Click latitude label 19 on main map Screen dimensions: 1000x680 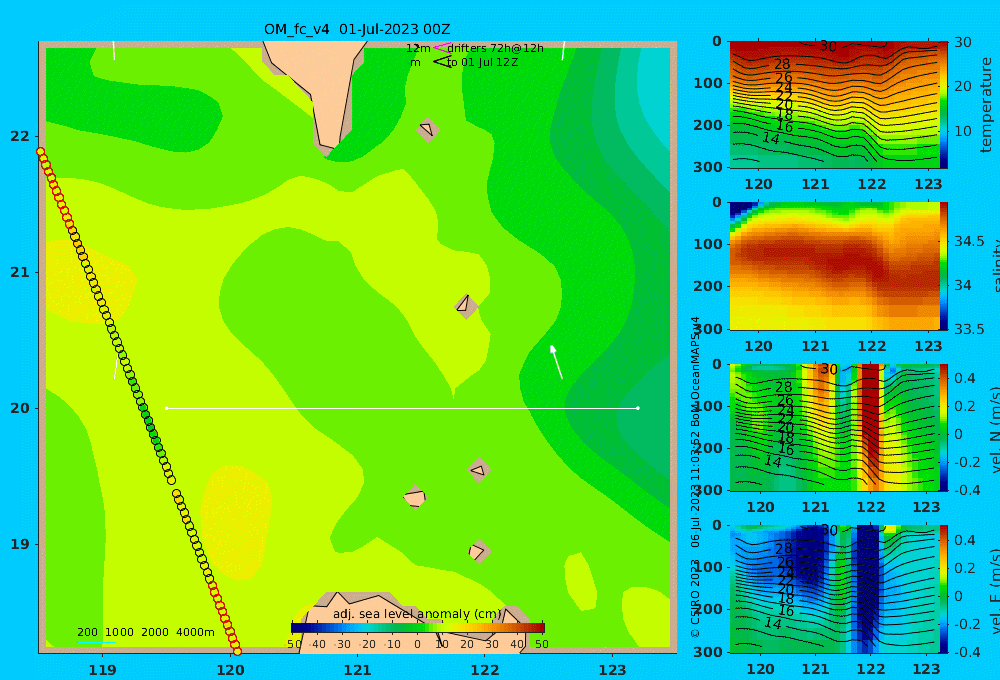point(20,544)
